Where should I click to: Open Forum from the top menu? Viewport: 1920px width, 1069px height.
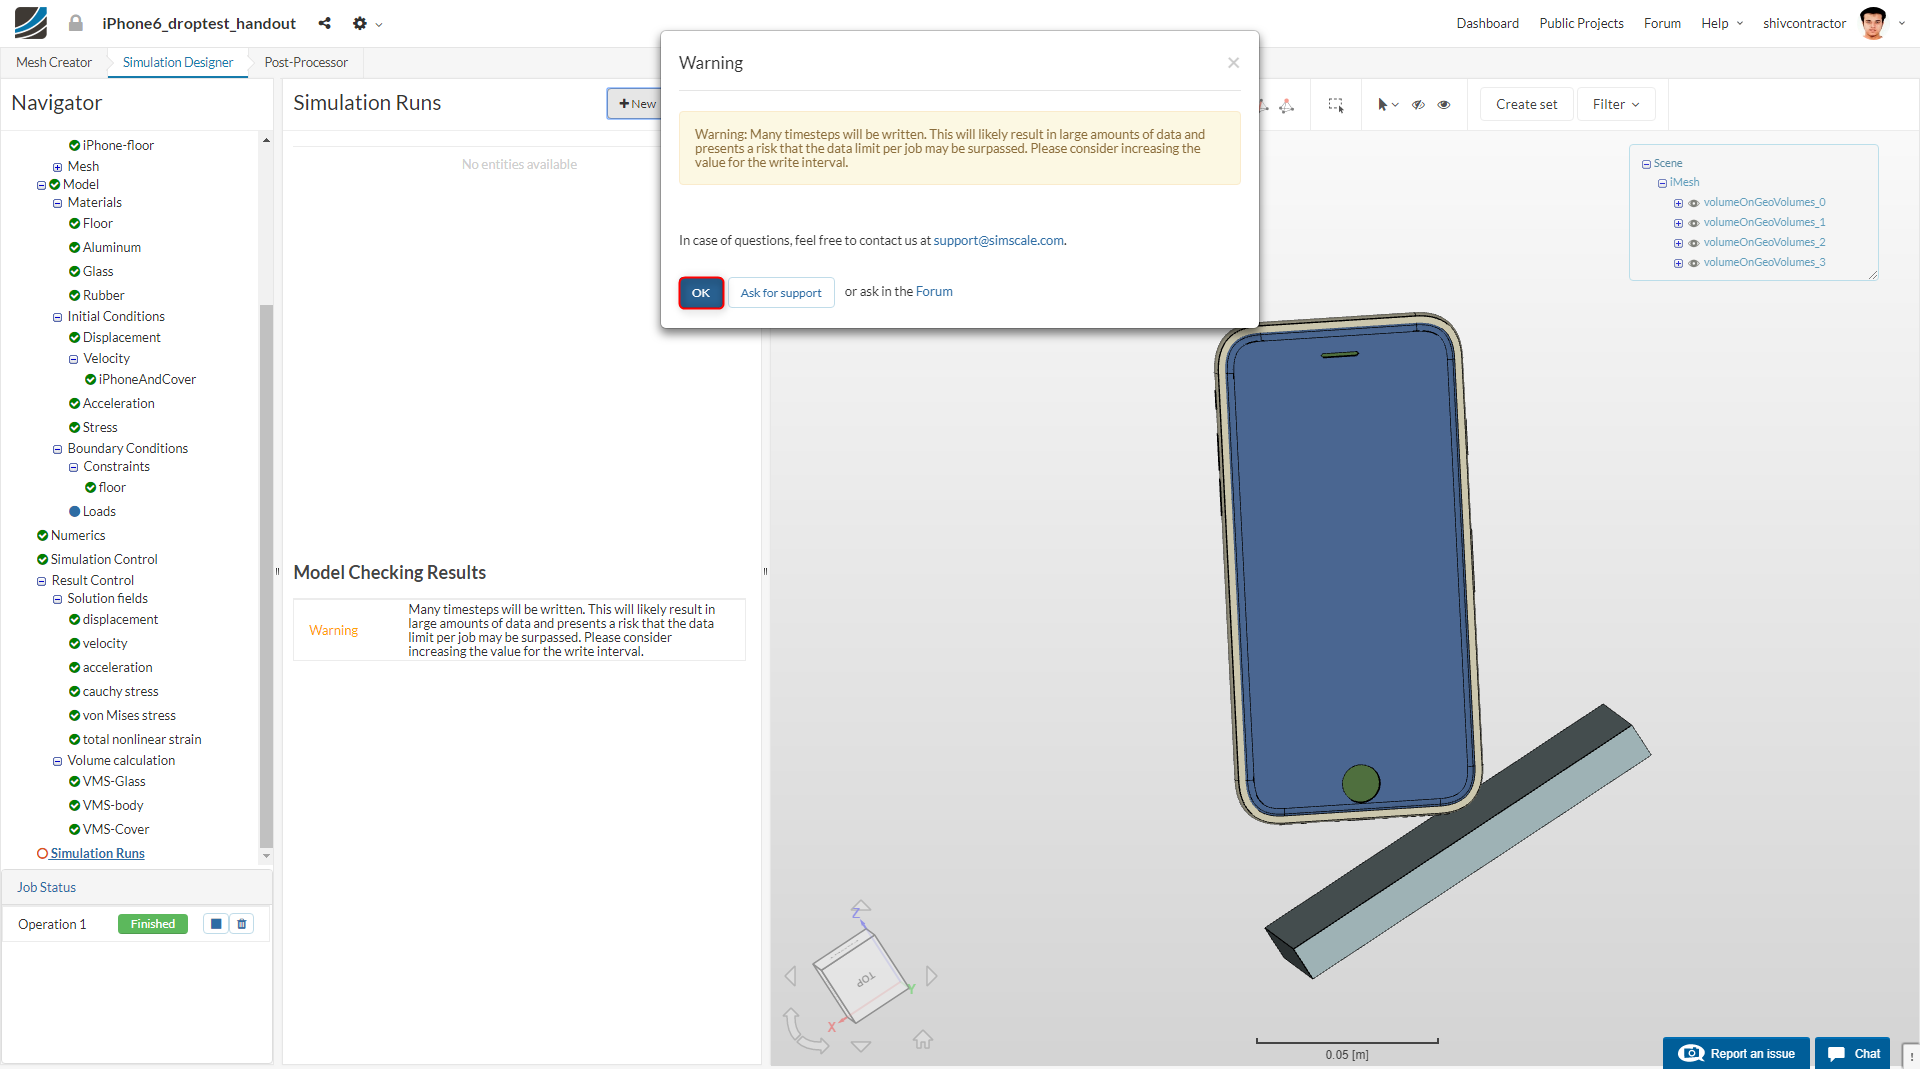click(1662, 23)
